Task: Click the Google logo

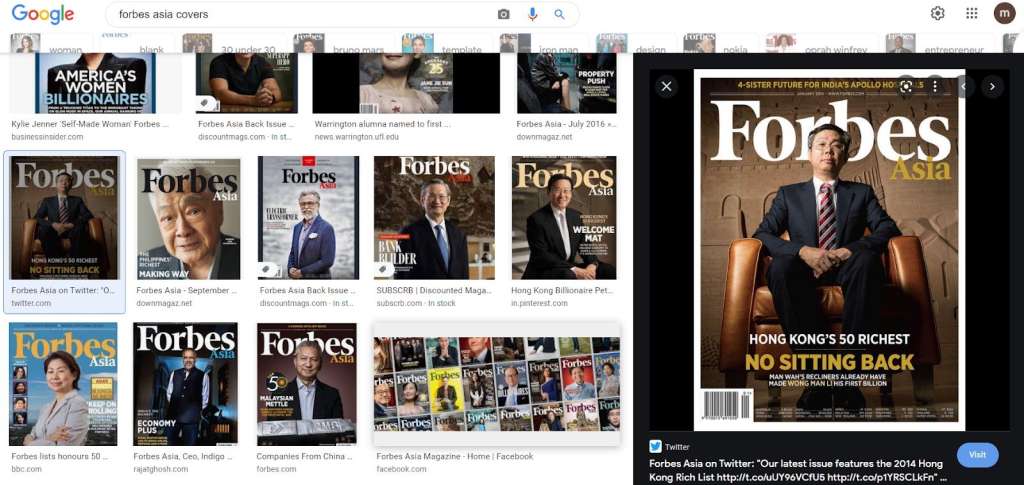Action: point(43,14)
